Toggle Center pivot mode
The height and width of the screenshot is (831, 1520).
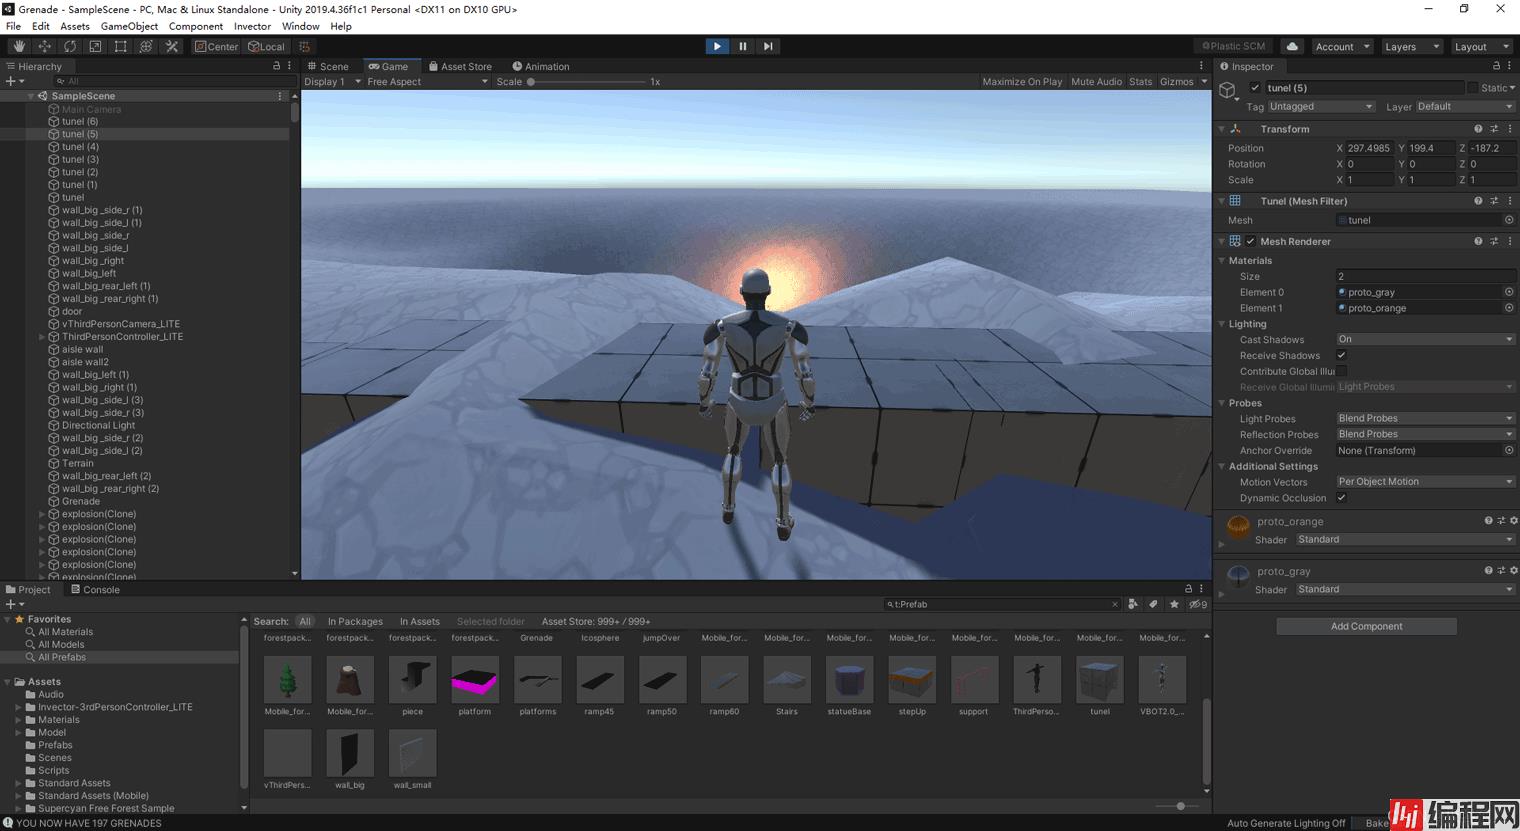217,46
